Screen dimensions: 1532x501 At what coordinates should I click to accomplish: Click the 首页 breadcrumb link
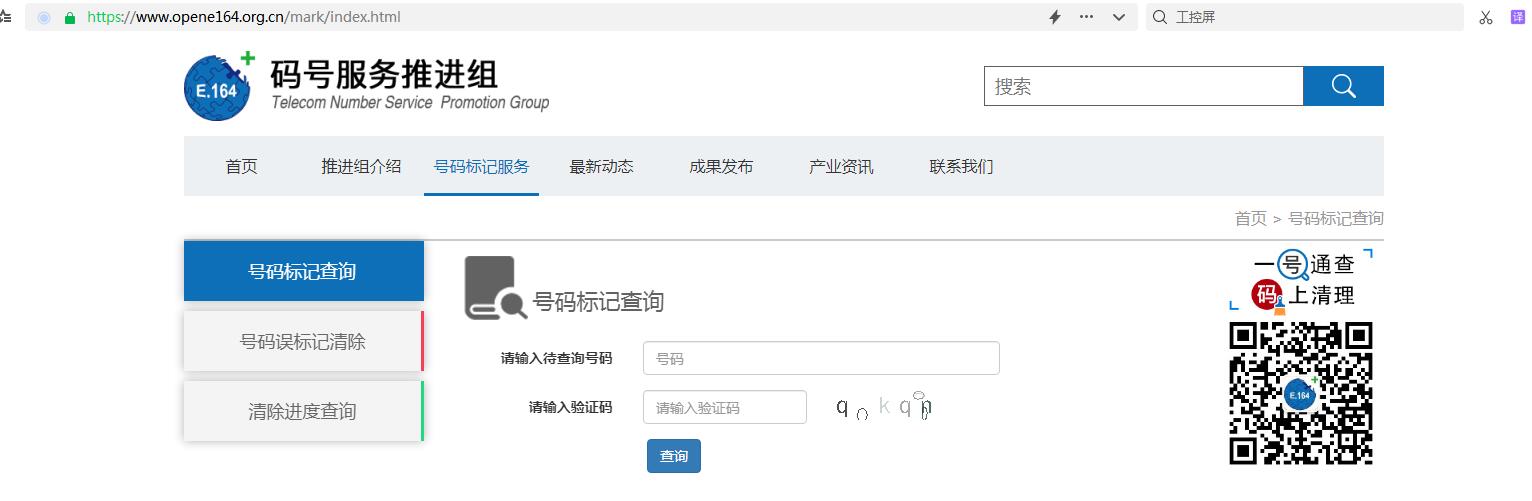tap(1250, 218)
